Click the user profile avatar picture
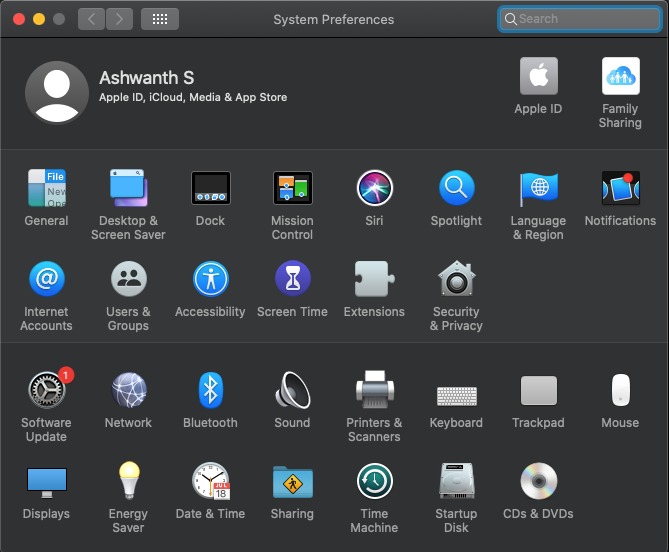This screenshot has height=552, width=669. (57, 92)
